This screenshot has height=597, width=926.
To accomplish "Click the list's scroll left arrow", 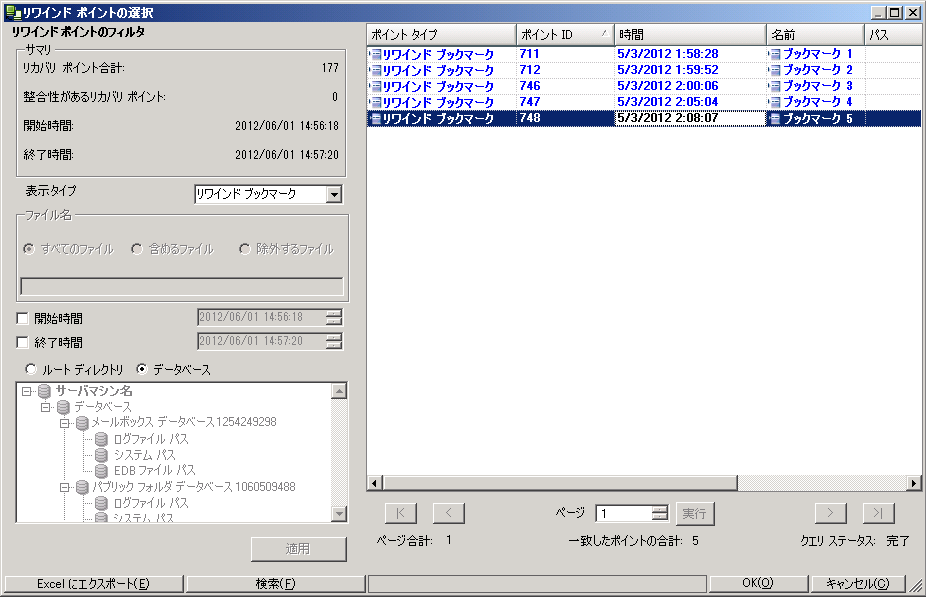I will click(x=374, y=483).
